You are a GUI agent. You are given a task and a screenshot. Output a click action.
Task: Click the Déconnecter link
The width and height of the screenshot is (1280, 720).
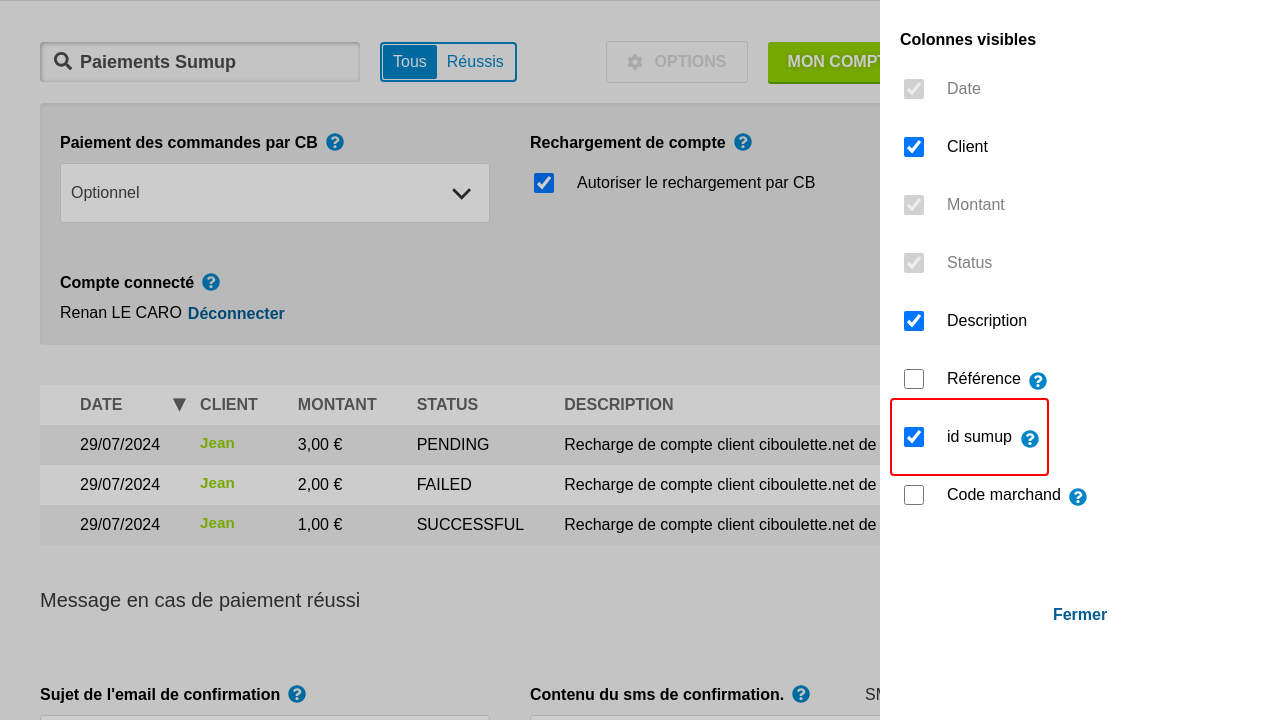(236, 314)
